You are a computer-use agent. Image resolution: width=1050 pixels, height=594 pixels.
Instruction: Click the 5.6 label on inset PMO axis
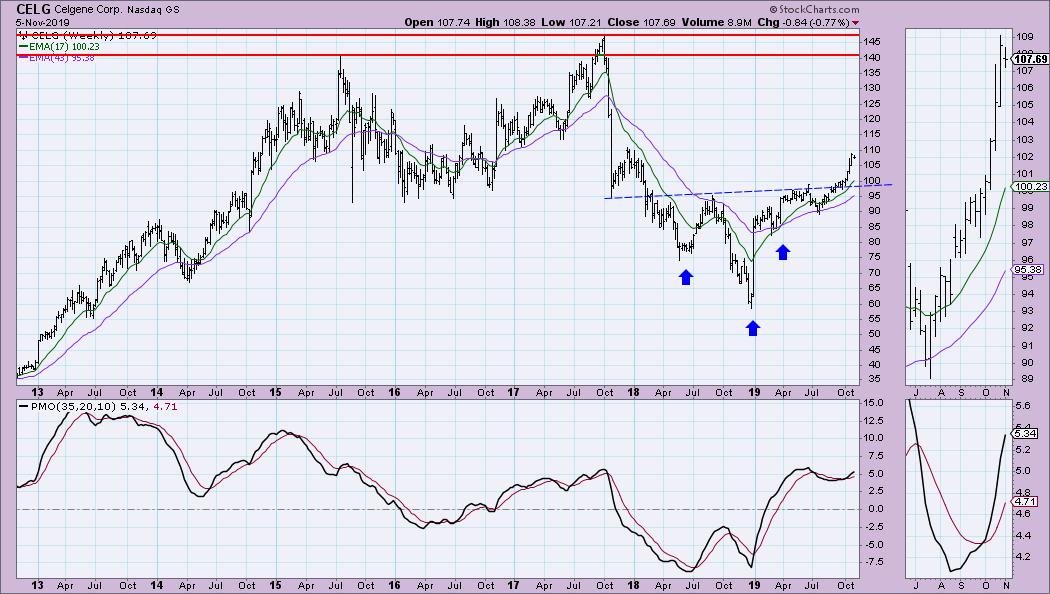point(1023,406)
